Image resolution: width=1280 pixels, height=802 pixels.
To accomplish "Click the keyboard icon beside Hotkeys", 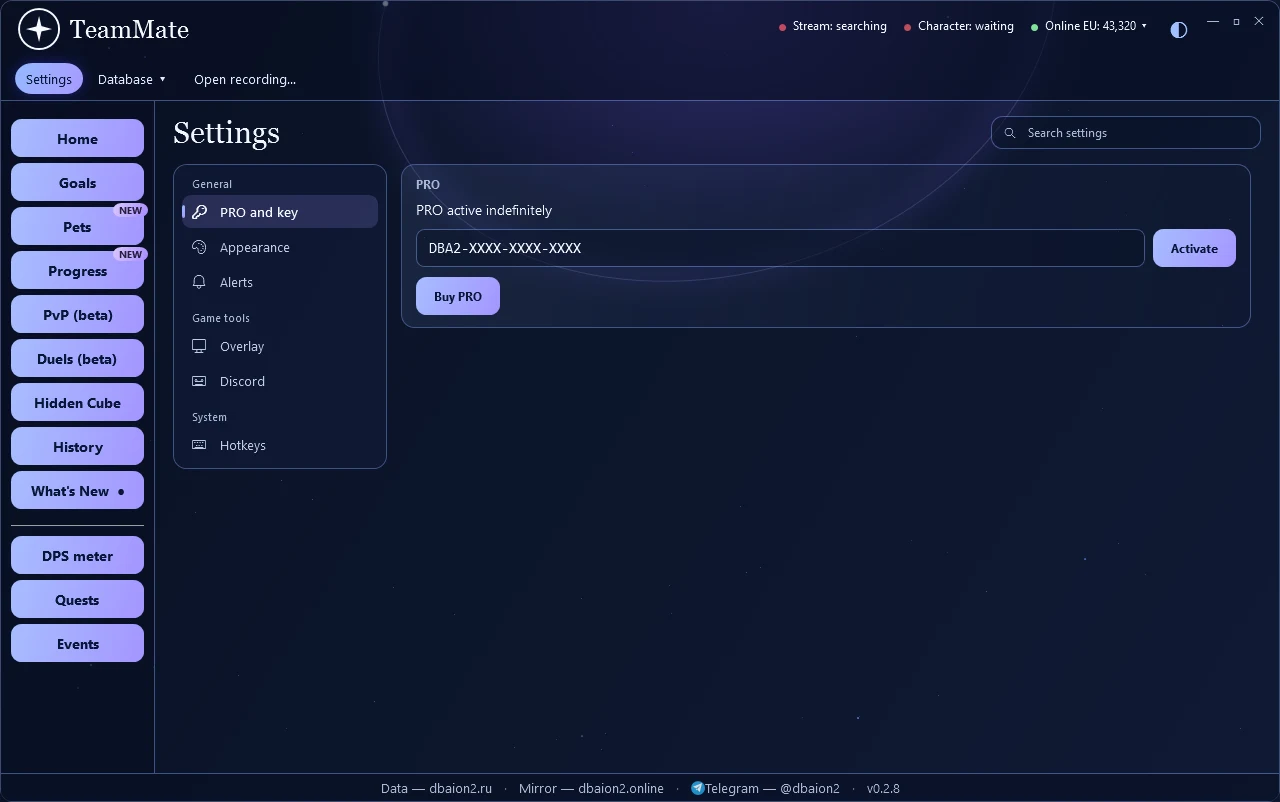I will (x=199, y=445).
